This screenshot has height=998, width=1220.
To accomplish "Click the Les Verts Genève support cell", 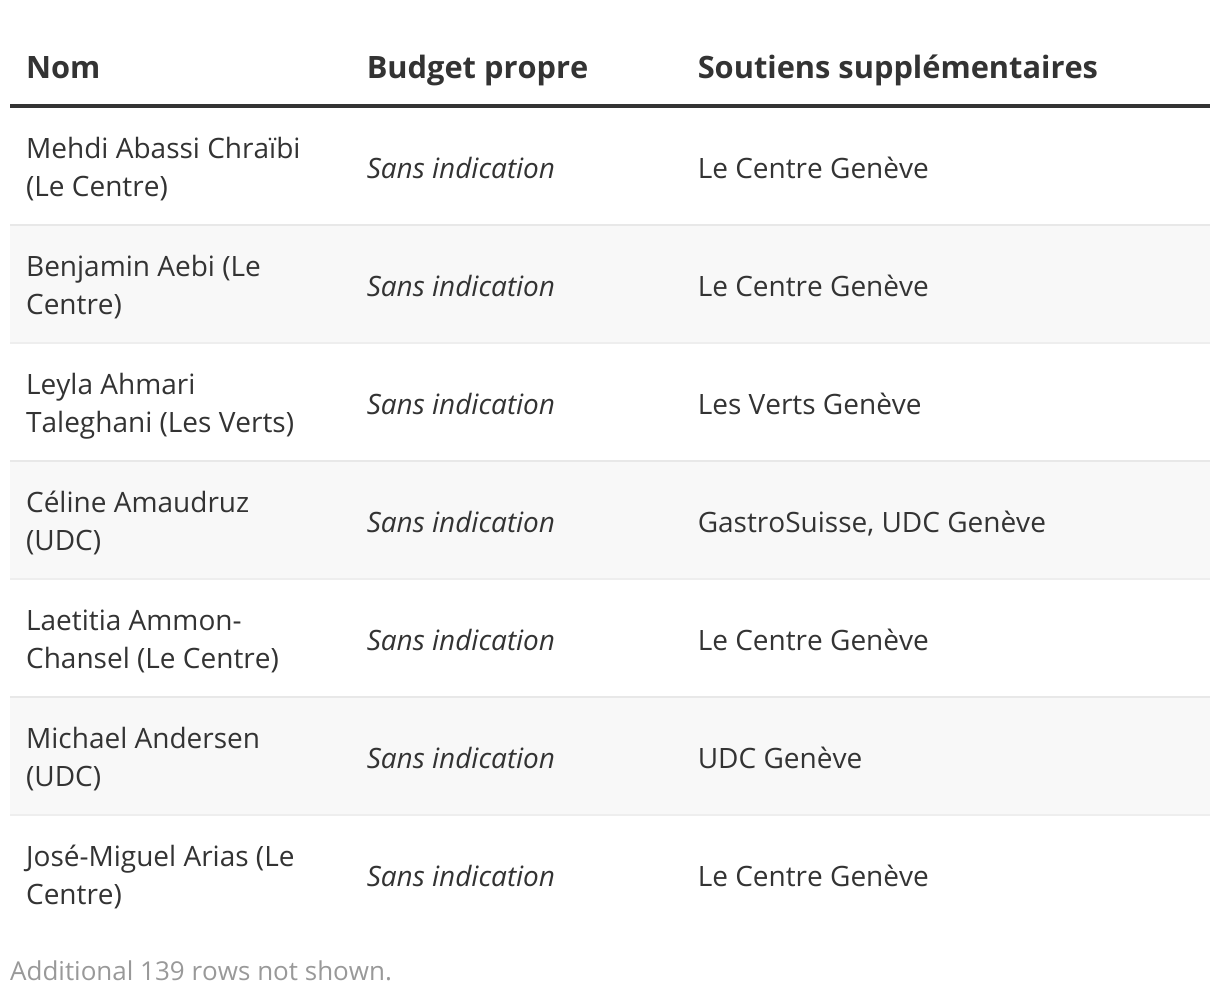I will pyautogui.click(x=809, y=404).
